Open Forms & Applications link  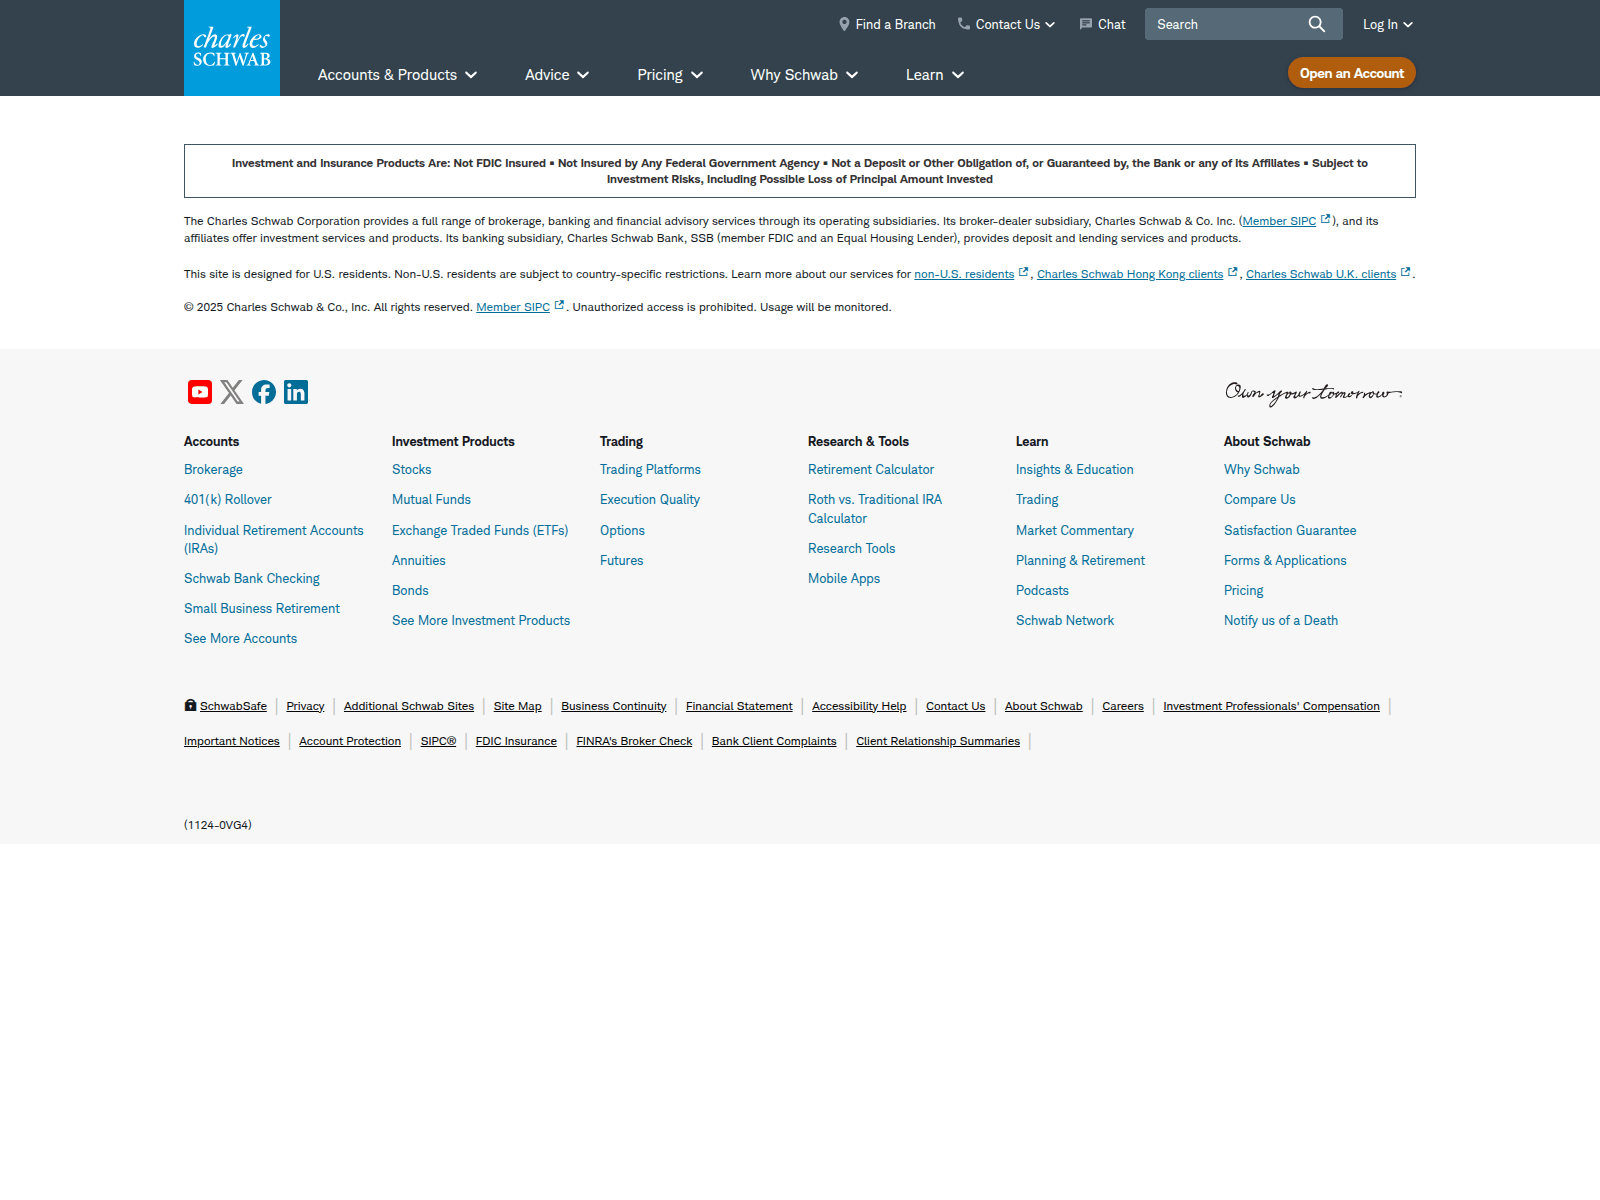click(x=1285, y=560)
